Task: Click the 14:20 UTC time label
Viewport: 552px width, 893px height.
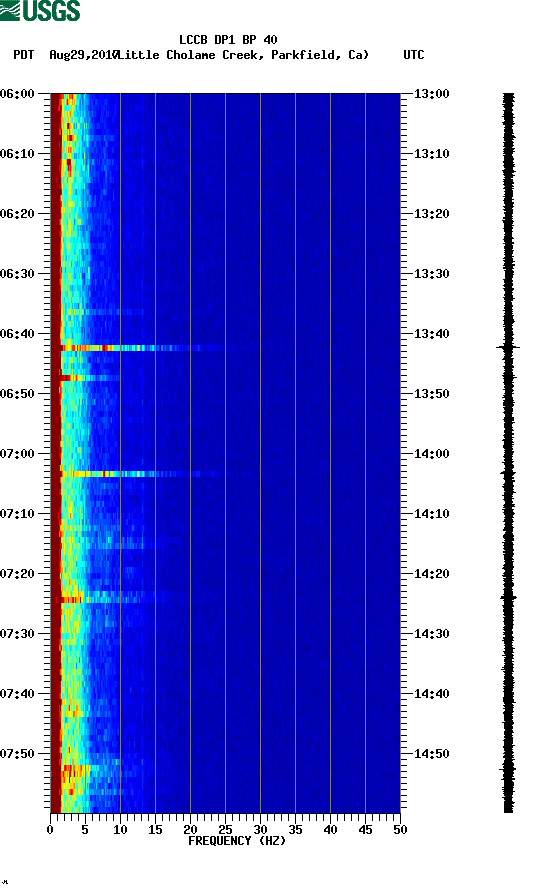Action: (x=431, y=574)
